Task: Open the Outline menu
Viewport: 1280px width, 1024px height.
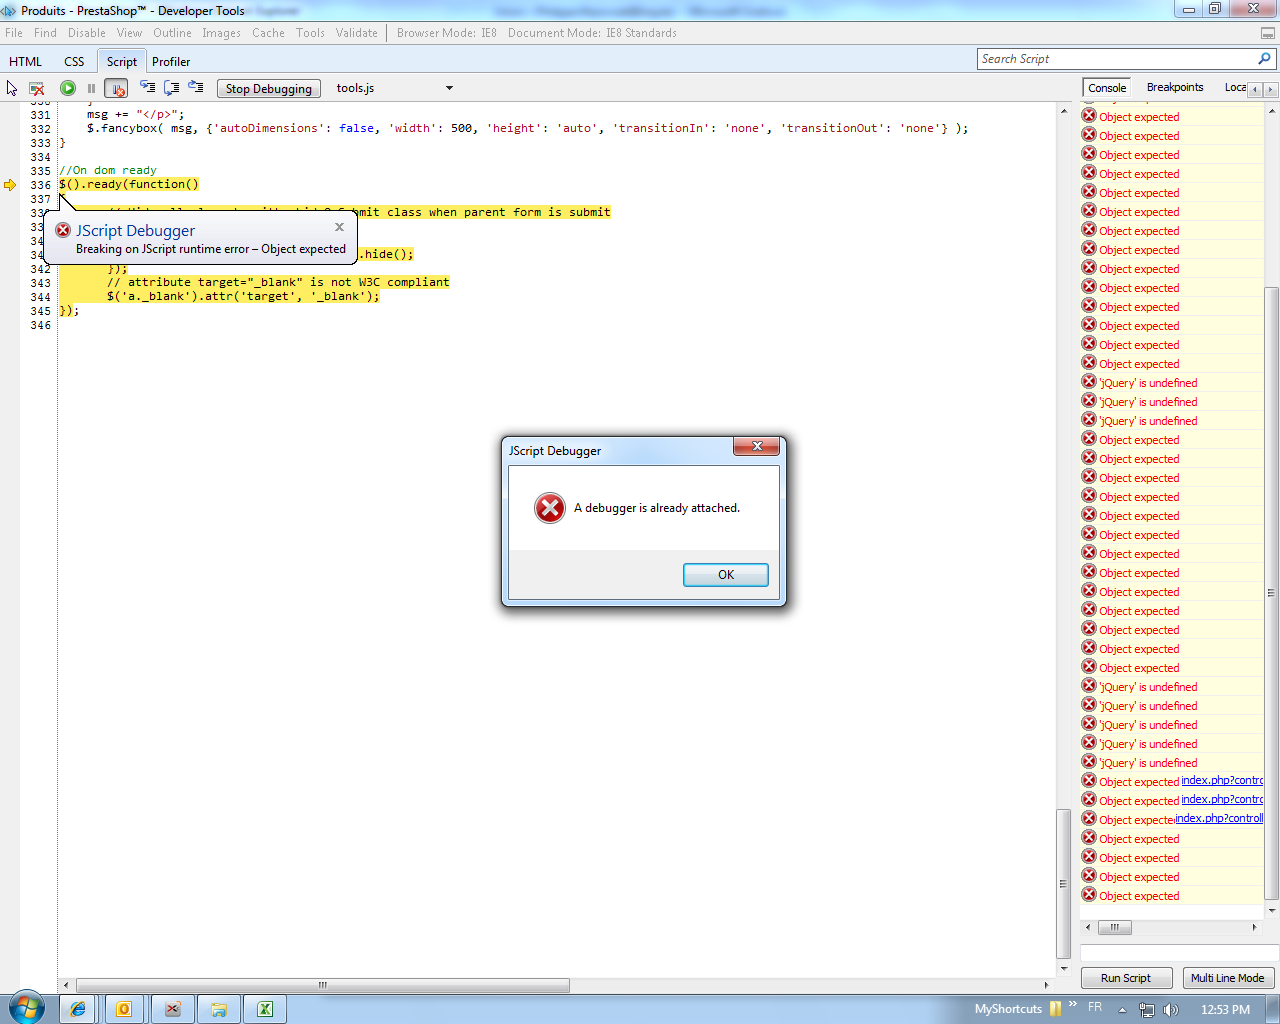Action: coord(172,33)
